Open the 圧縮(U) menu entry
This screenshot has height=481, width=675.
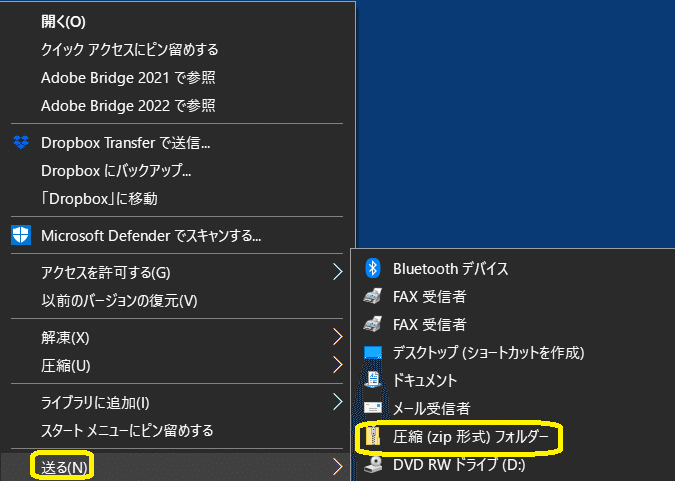point(65,365)
